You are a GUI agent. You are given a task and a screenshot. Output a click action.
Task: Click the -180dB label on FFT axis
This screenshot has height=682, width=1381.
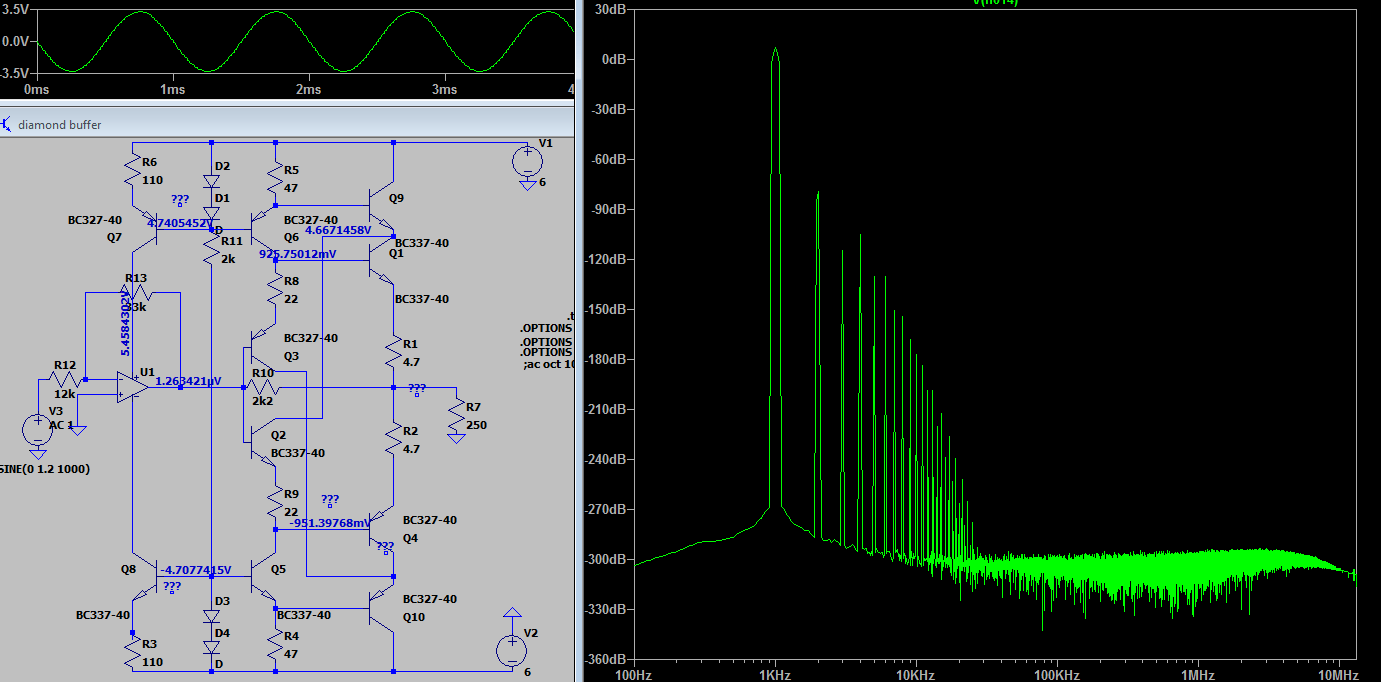click(x=607, y=359)
